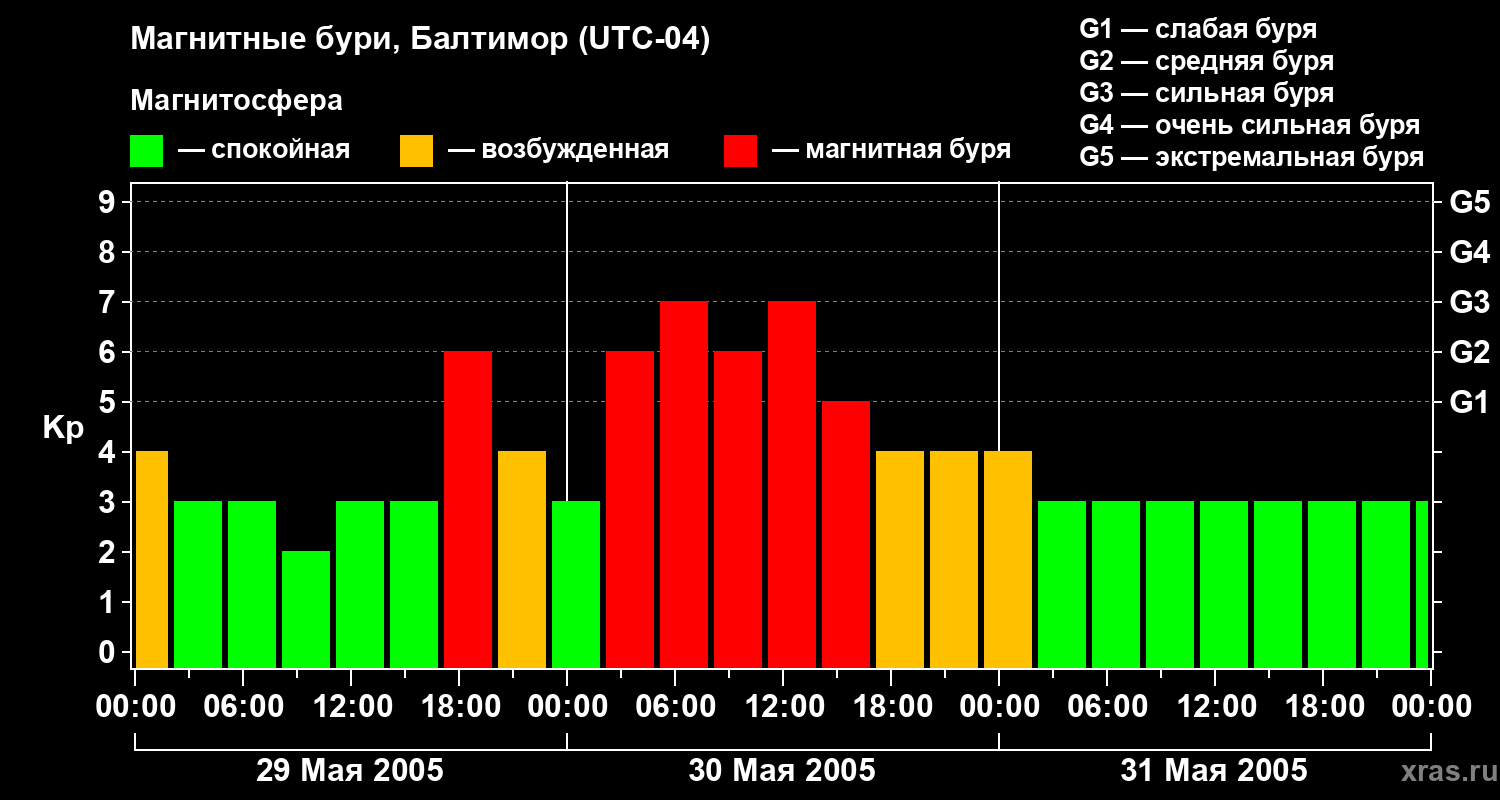The image size is (1500, 800).
Task: Select the green Kp 2 bar on 29 Мая
Action: (306, 610)
